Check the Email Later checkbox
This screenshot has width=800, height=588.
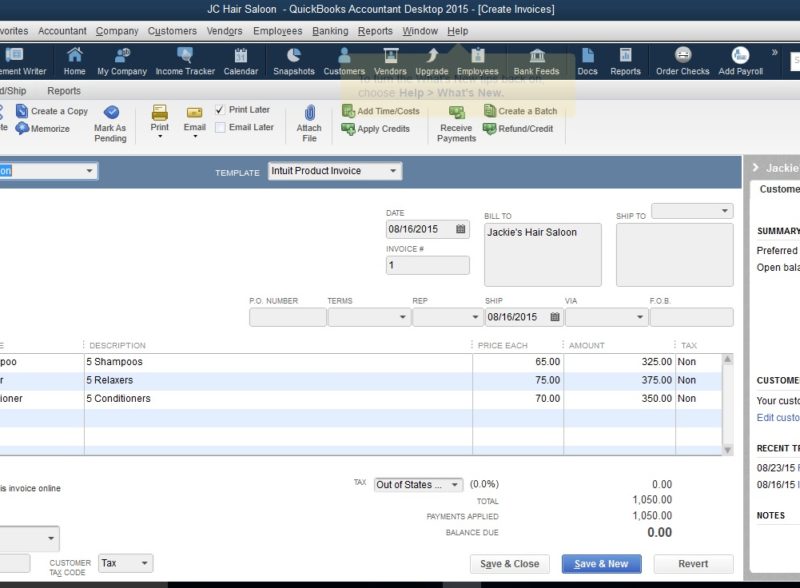tap(220, 128)
